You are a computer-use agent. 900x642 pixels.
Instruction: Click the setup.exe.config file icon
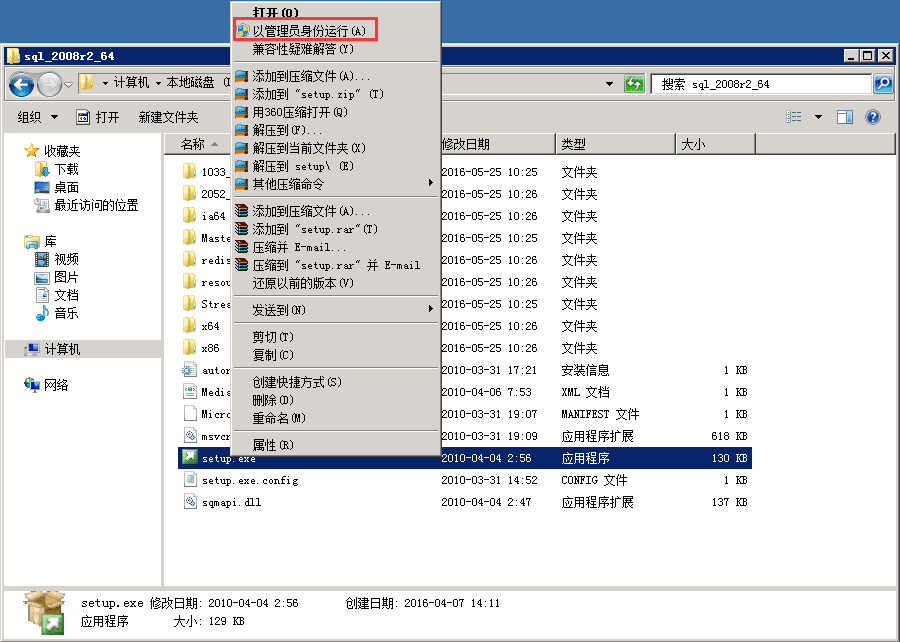click(x=190, y=480)
